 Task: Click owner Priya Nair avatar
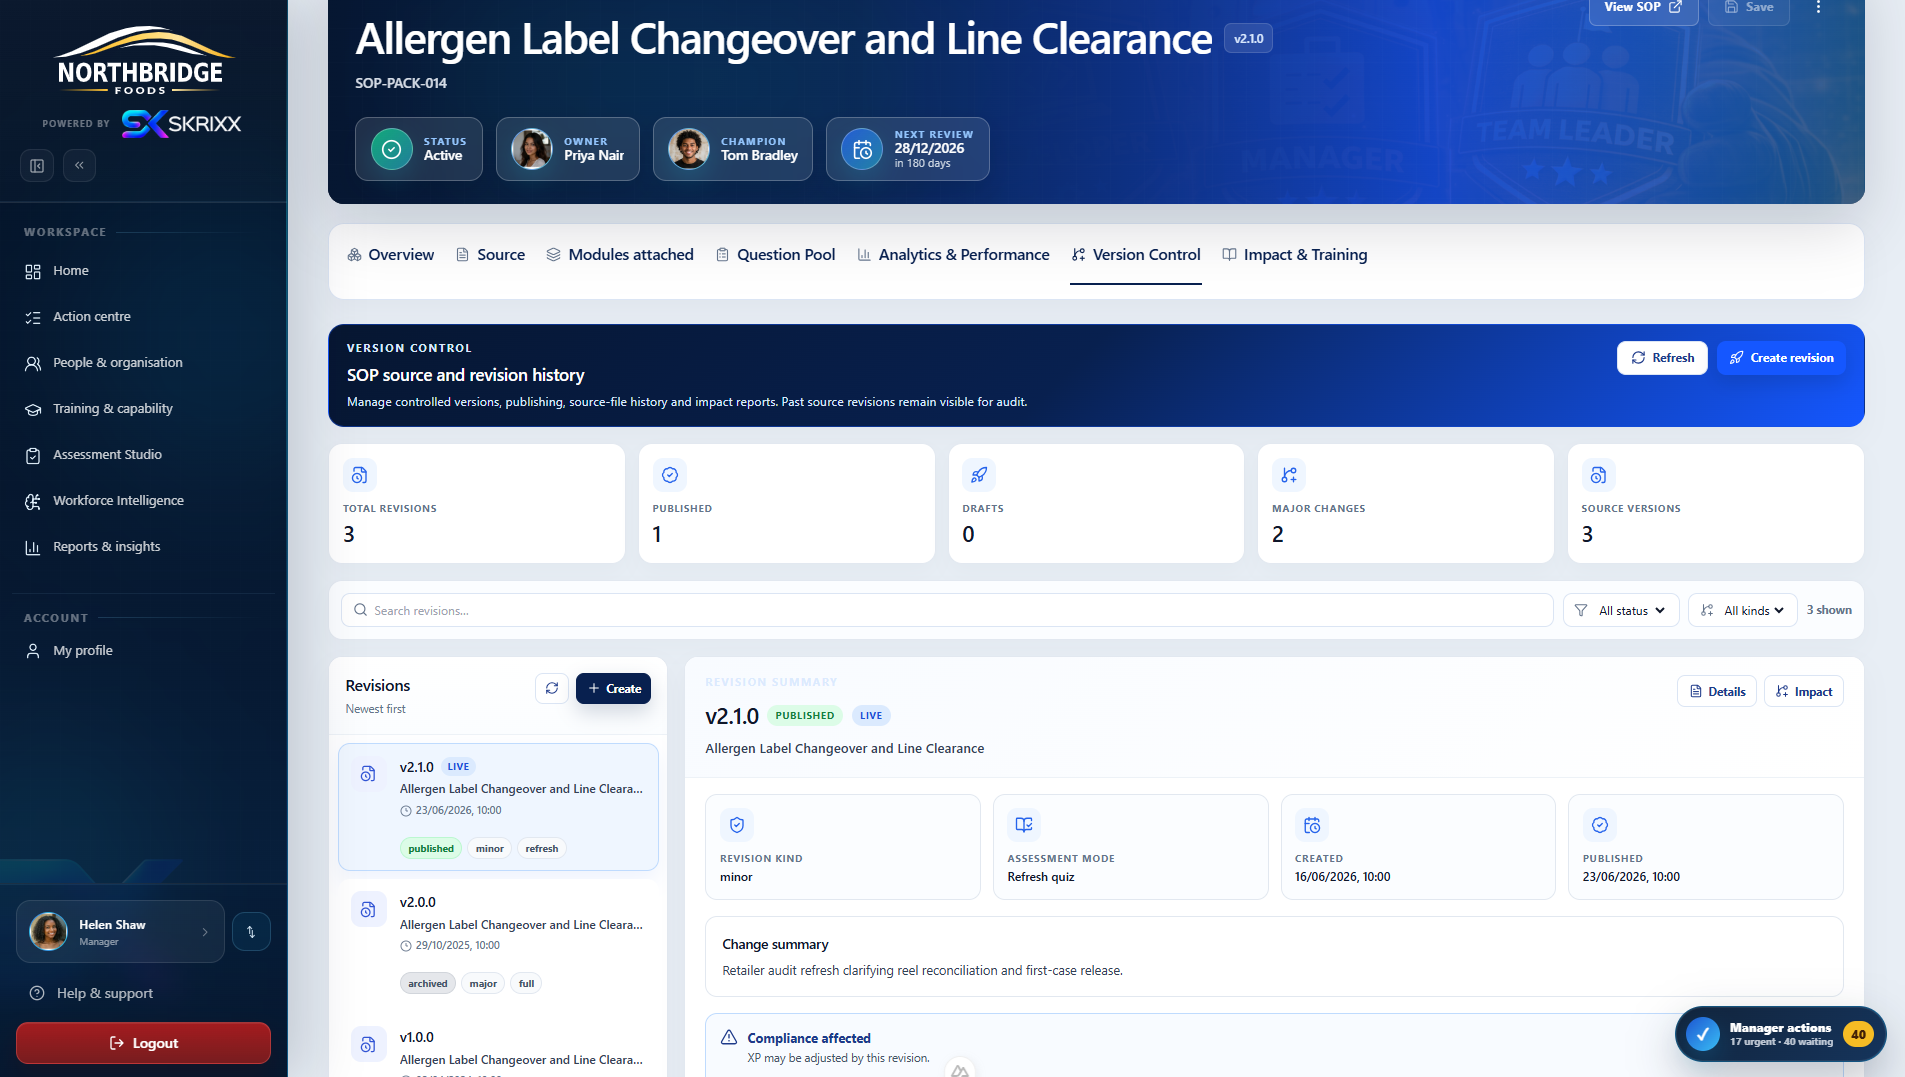coord(532,149)
